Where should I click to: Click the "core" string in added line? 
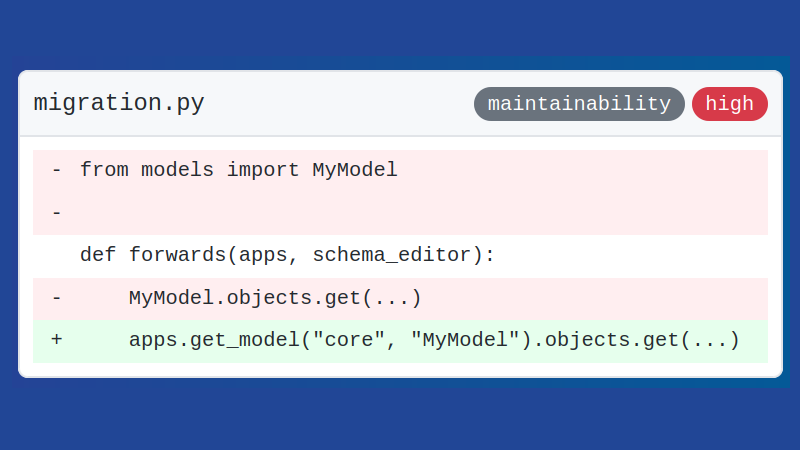click(349, 340)
